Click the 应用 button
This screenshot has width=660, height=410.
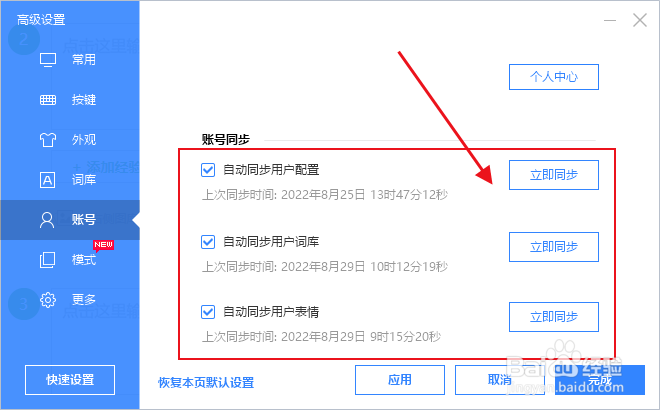point(399,380)
